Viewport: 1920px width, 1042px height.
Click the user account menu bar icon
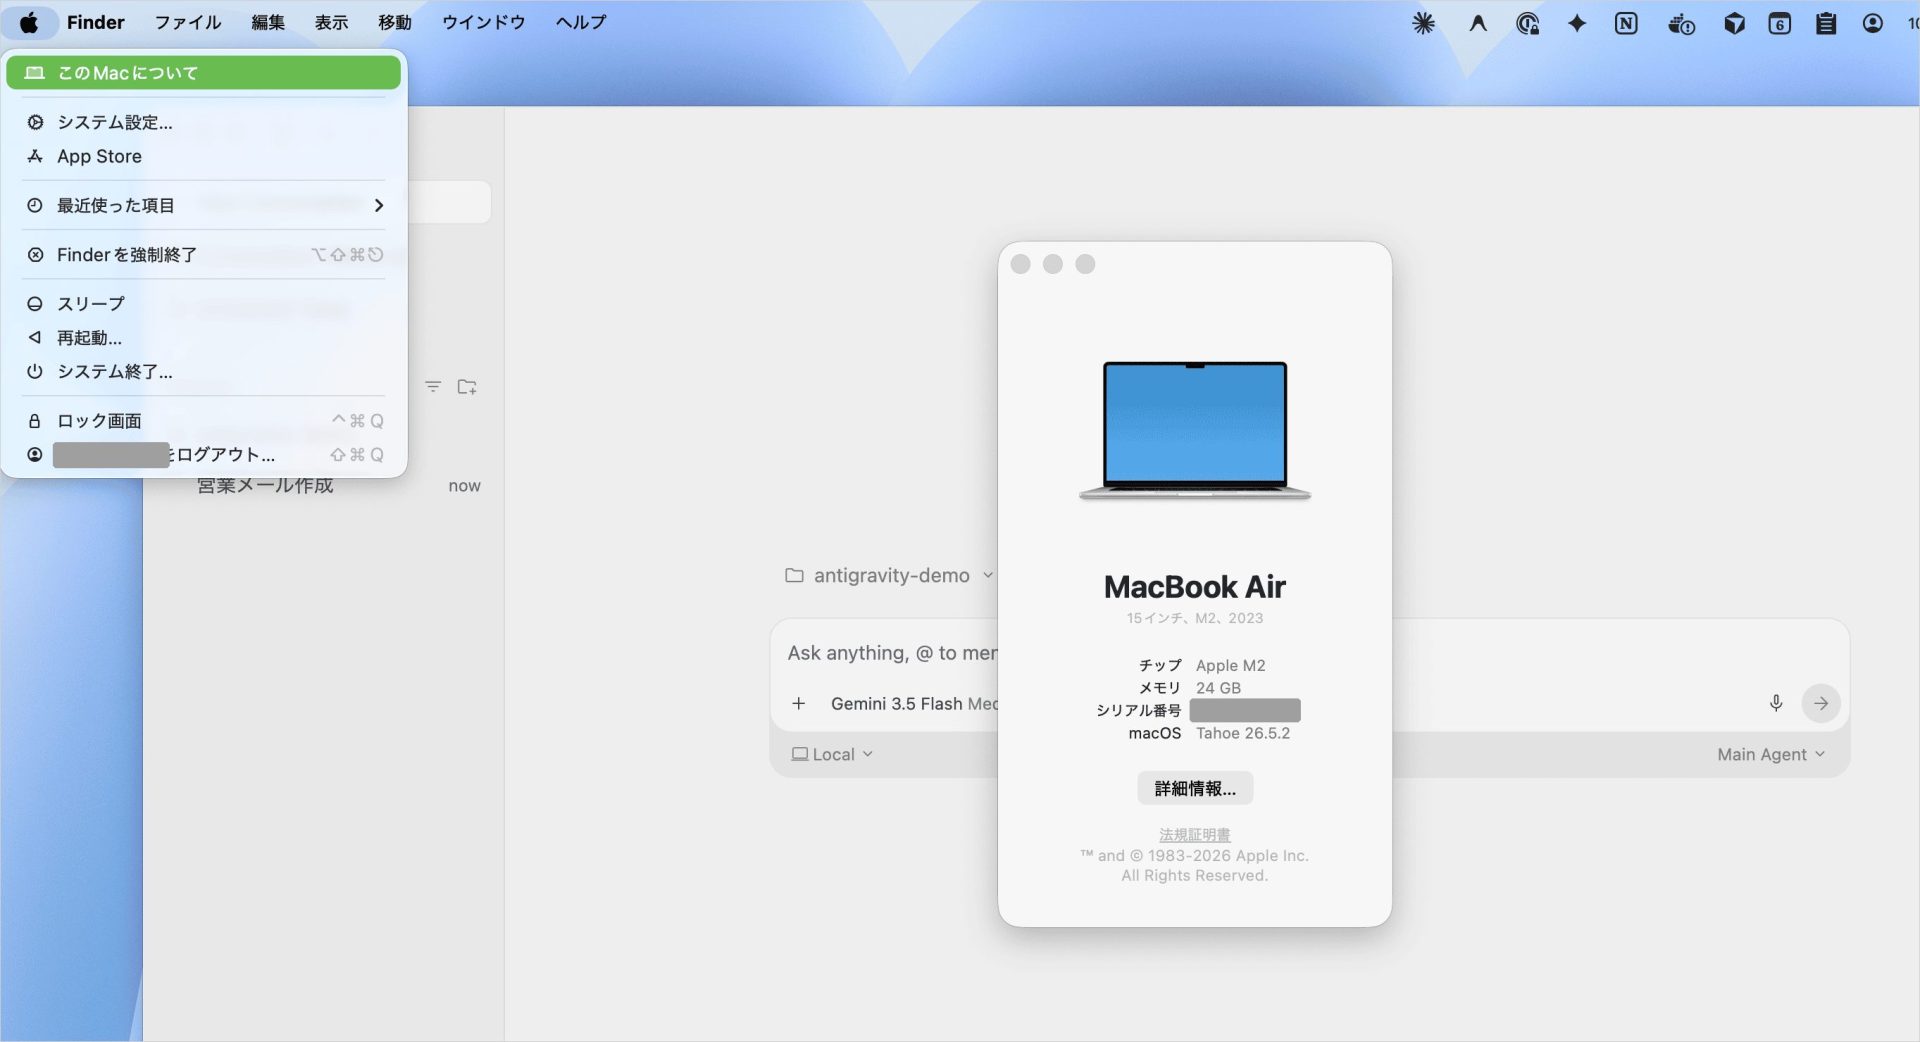[1873, 23]
